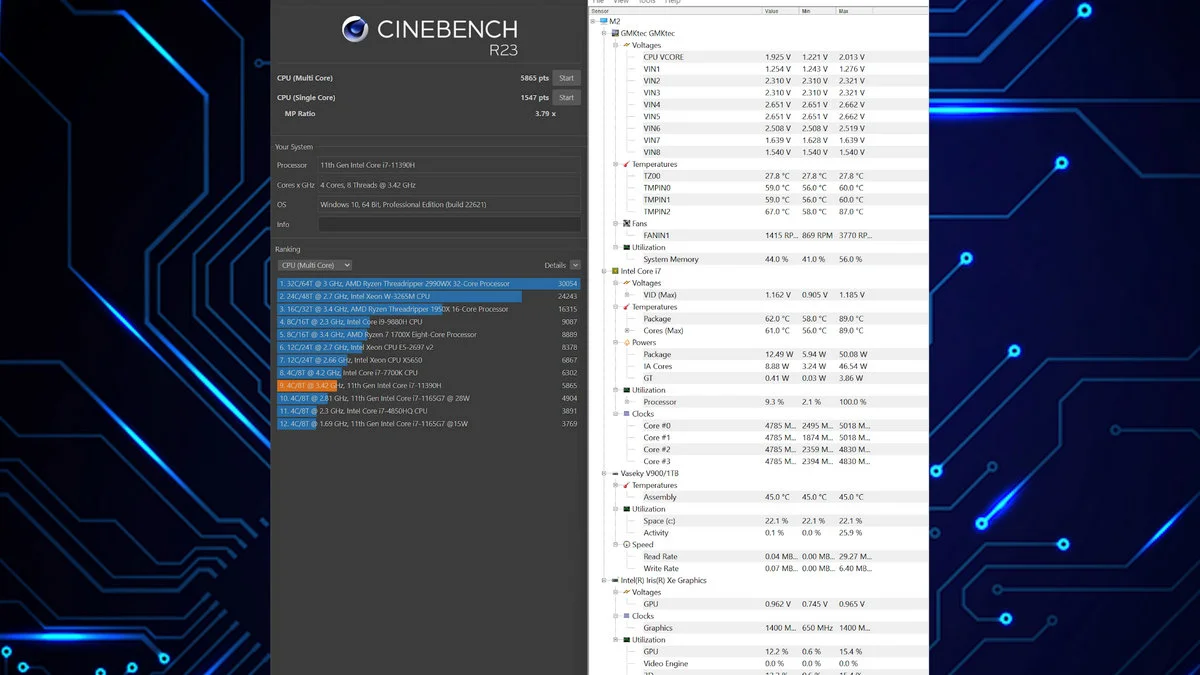Click the Max column header
The height and width of the screenshot is (675, 1200).
pyautogui.click(x=844, y=11)
